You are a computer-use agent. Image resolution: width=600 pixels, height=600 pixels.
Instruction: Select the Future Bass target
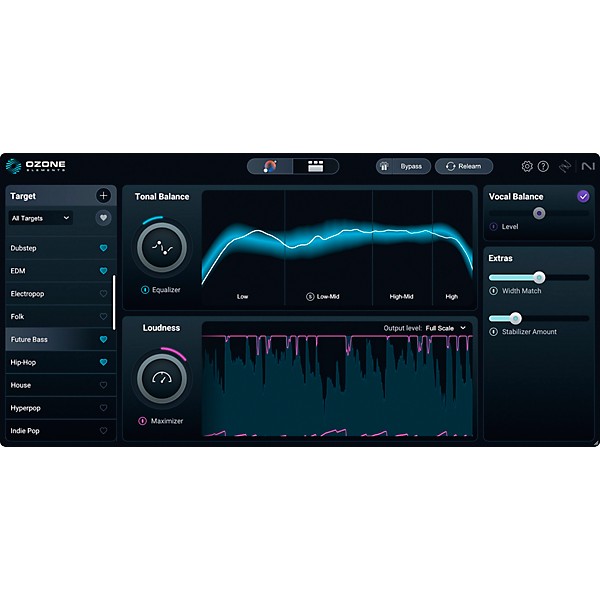click(x=60, y=339)
